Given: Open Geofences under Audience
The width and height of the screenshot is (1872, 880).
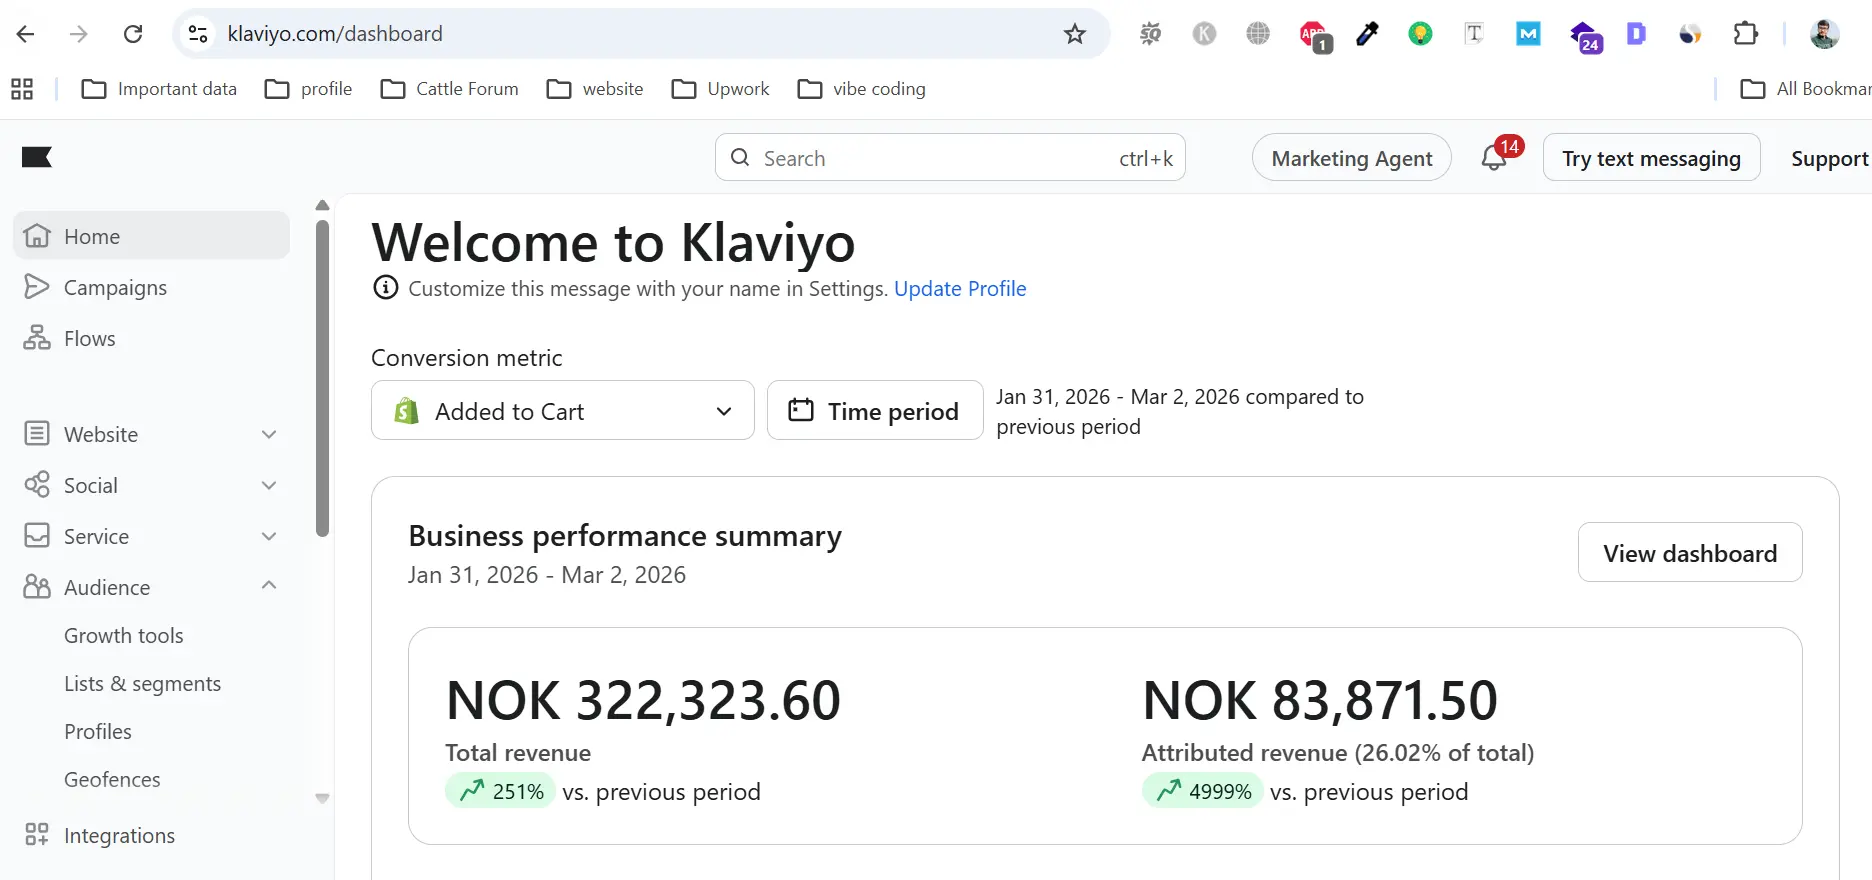Looking at the screenshot, I should pos(112,780).
